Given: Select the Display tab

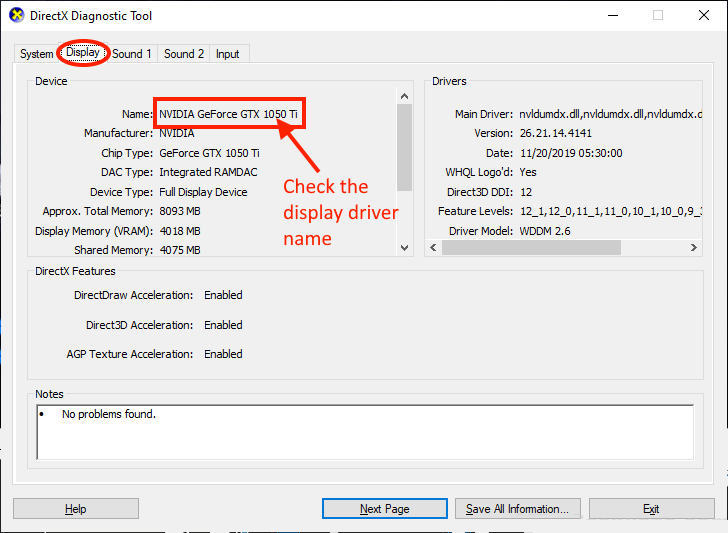Looking at the screenshot, I should click(83, 52).
